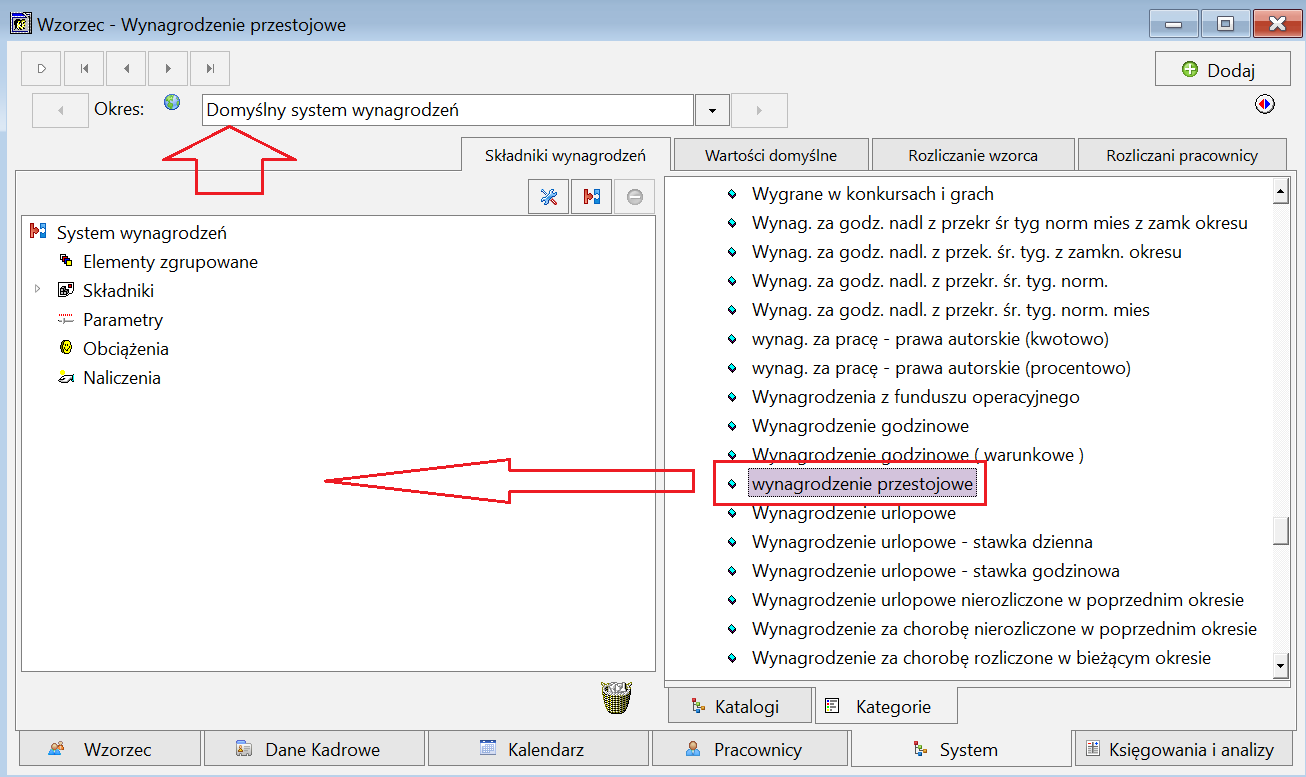
Task: Select Wynag. za godz. nadl. z przek. śr. tyg. z zamkn. okresu
Action: tap(966, 252)
